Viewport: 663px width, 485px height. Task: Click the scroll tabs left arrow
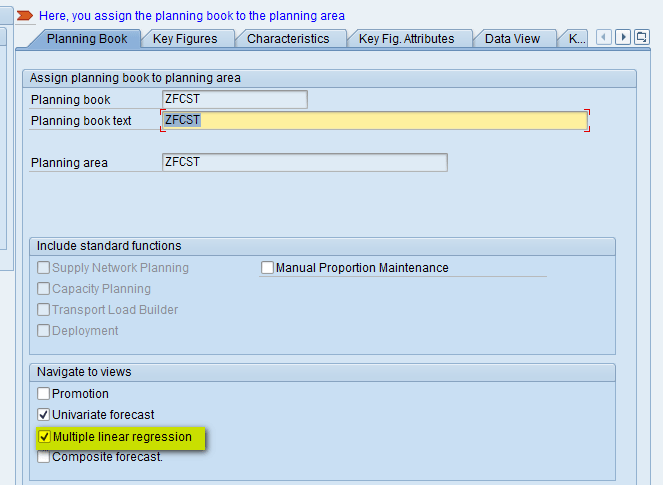(x=604, y=37)
